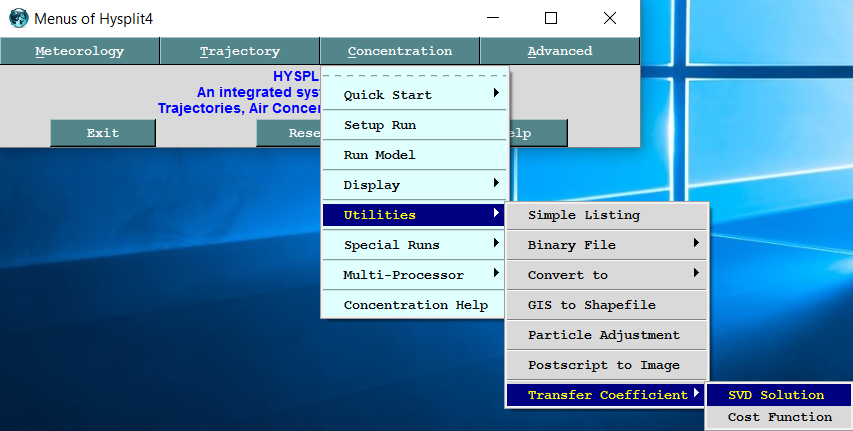
Task: Open the Advanced menu
Action: click(560, 51)
